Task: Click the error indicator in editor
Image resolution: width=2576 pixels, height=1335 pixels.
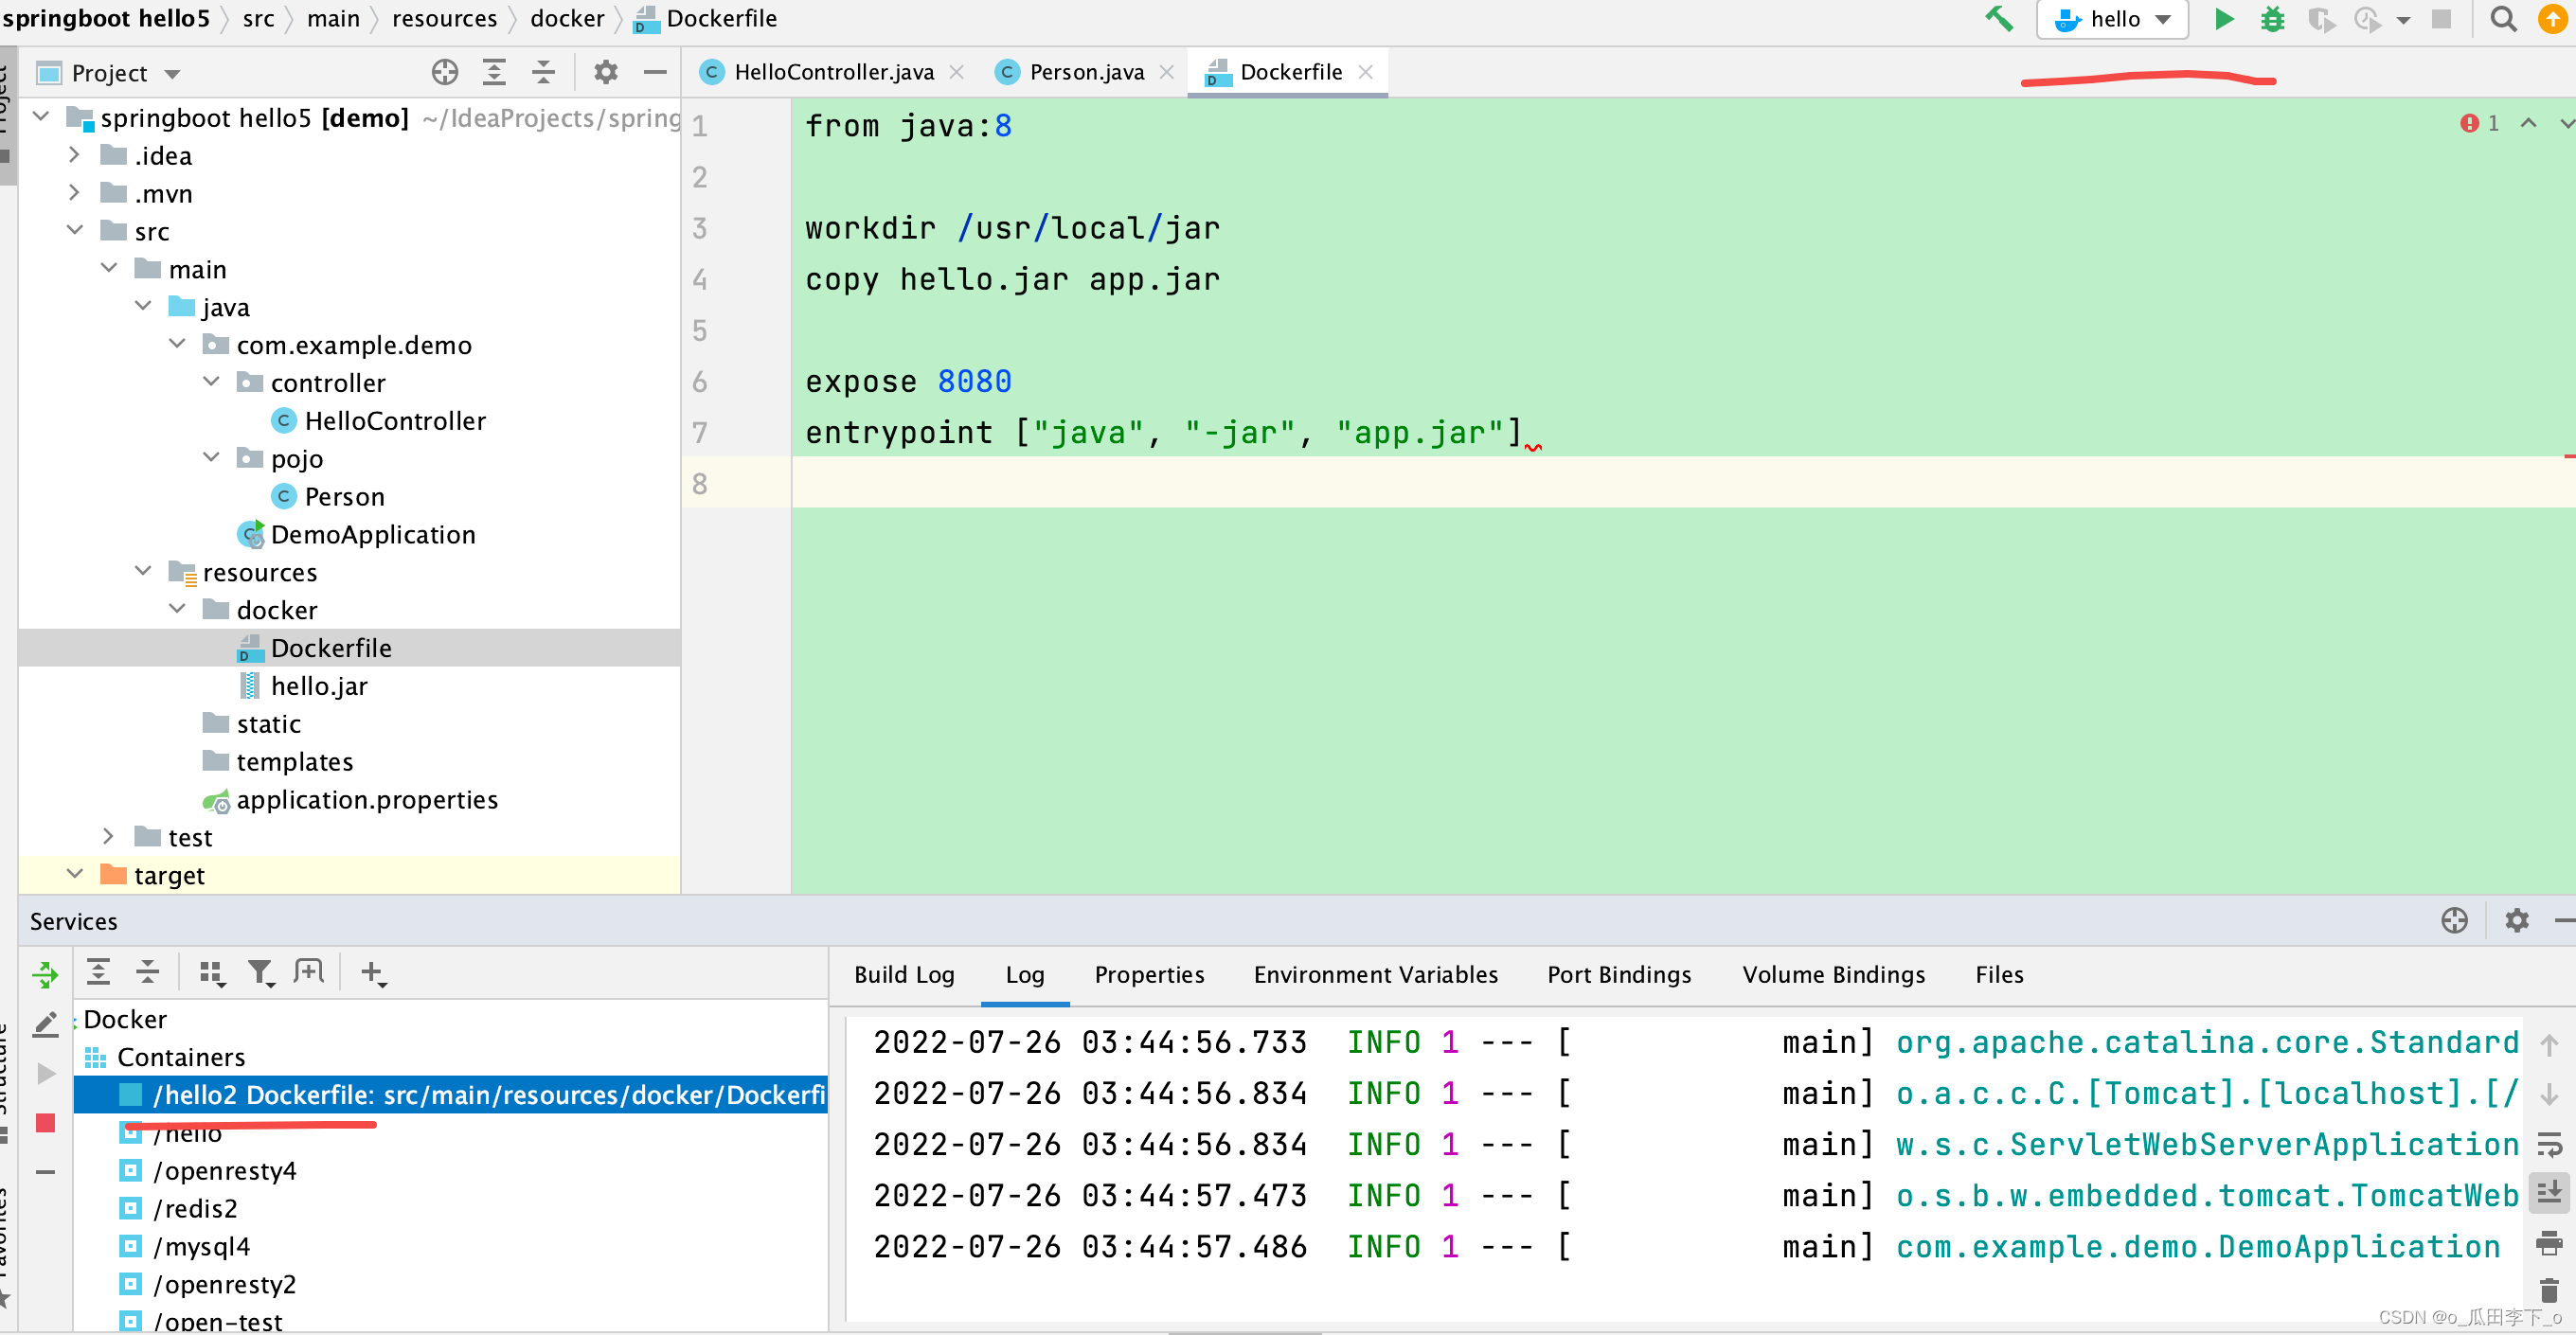Action: [2468, 123]
